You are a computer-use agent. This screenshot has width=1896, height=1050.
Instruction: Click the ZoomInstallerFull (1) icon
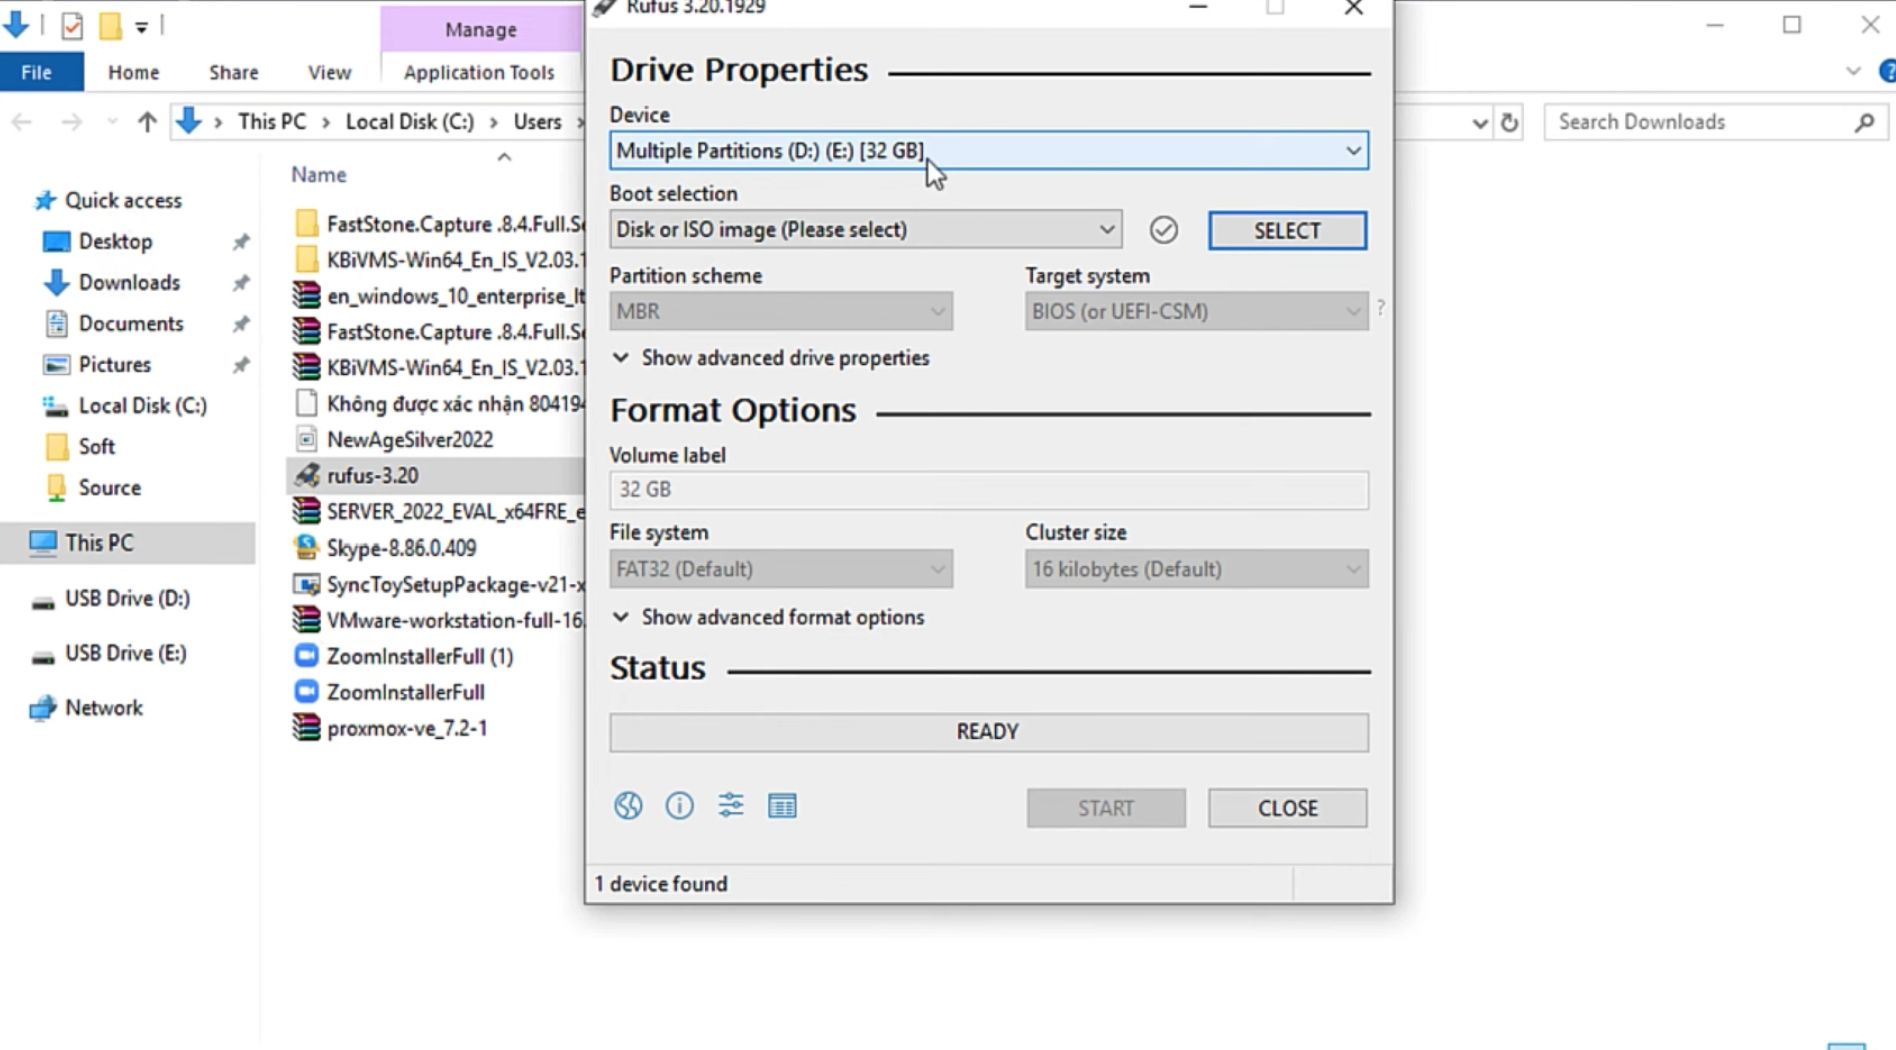(307, 656)
